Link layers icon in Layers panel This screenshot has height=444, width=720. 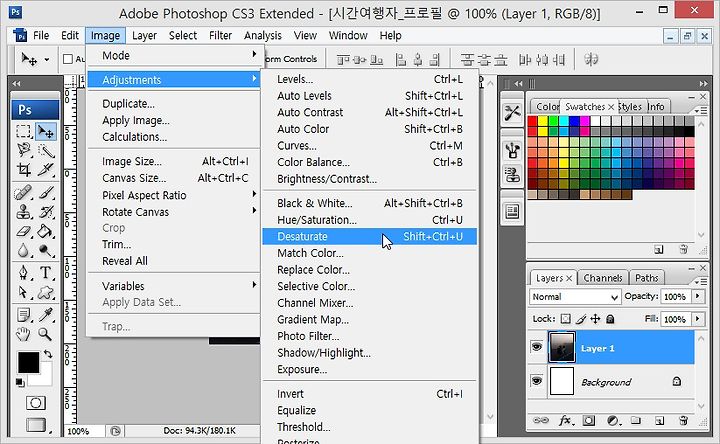tap(541, 420)
